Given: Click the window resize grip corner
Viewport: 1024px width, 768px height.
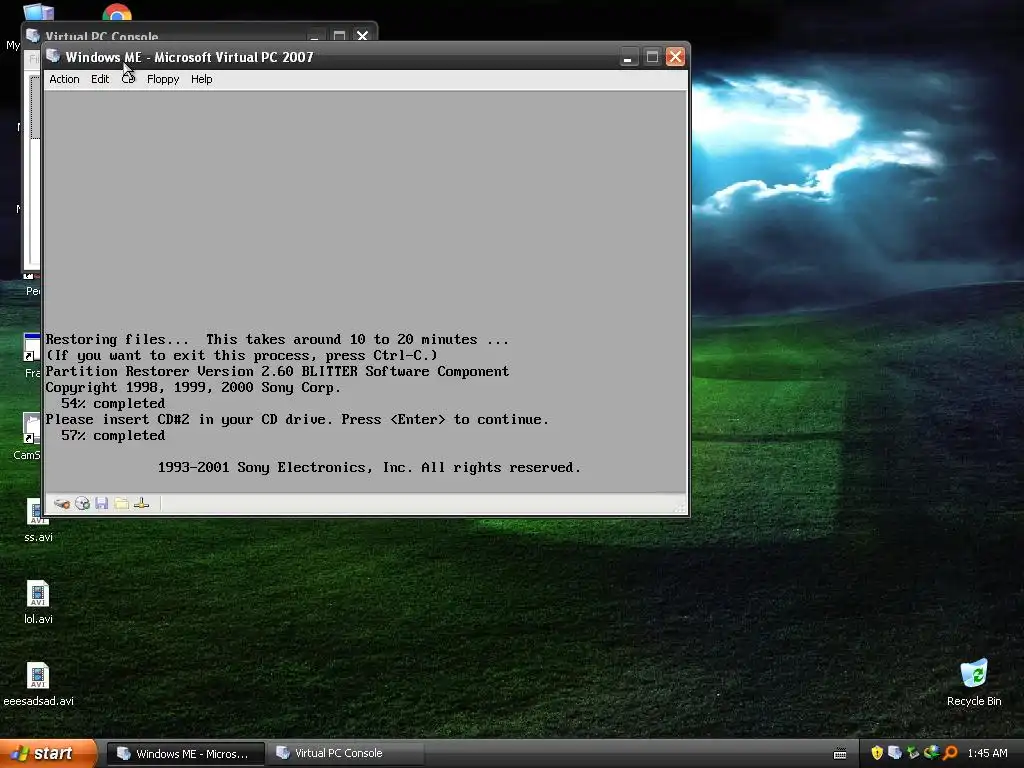Looking at the screenshot, I should 680,507.
